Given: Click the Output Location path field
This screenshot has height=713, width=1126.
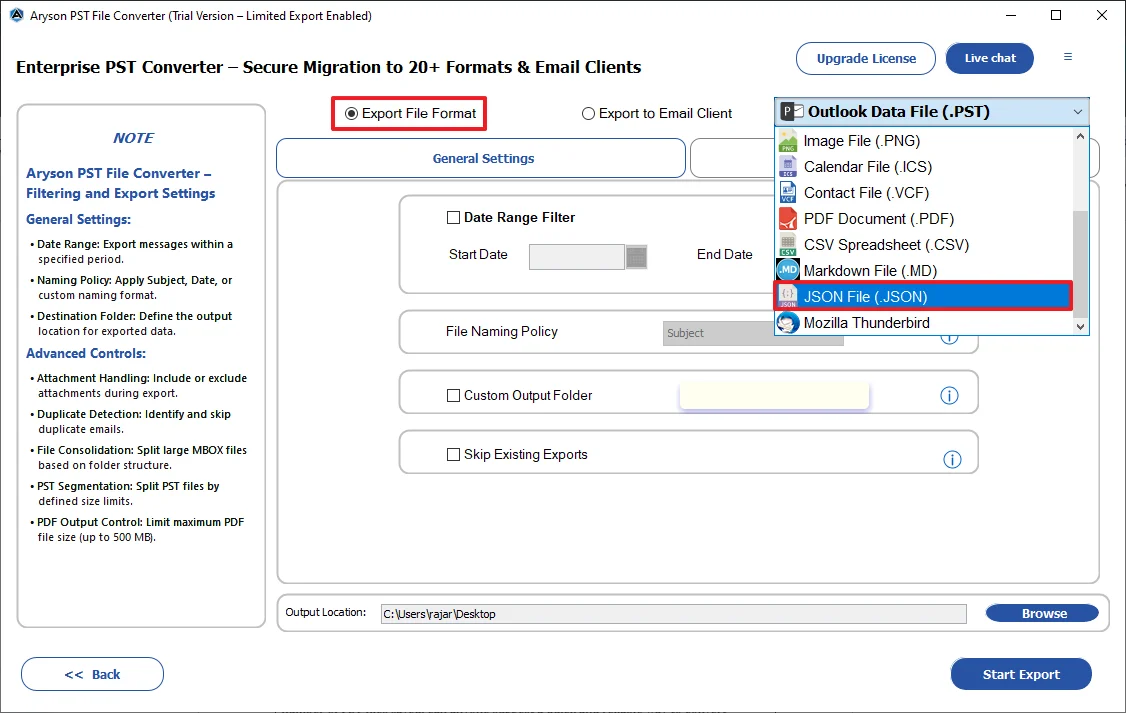Looking at the screenshot, I should pos(674,614).
